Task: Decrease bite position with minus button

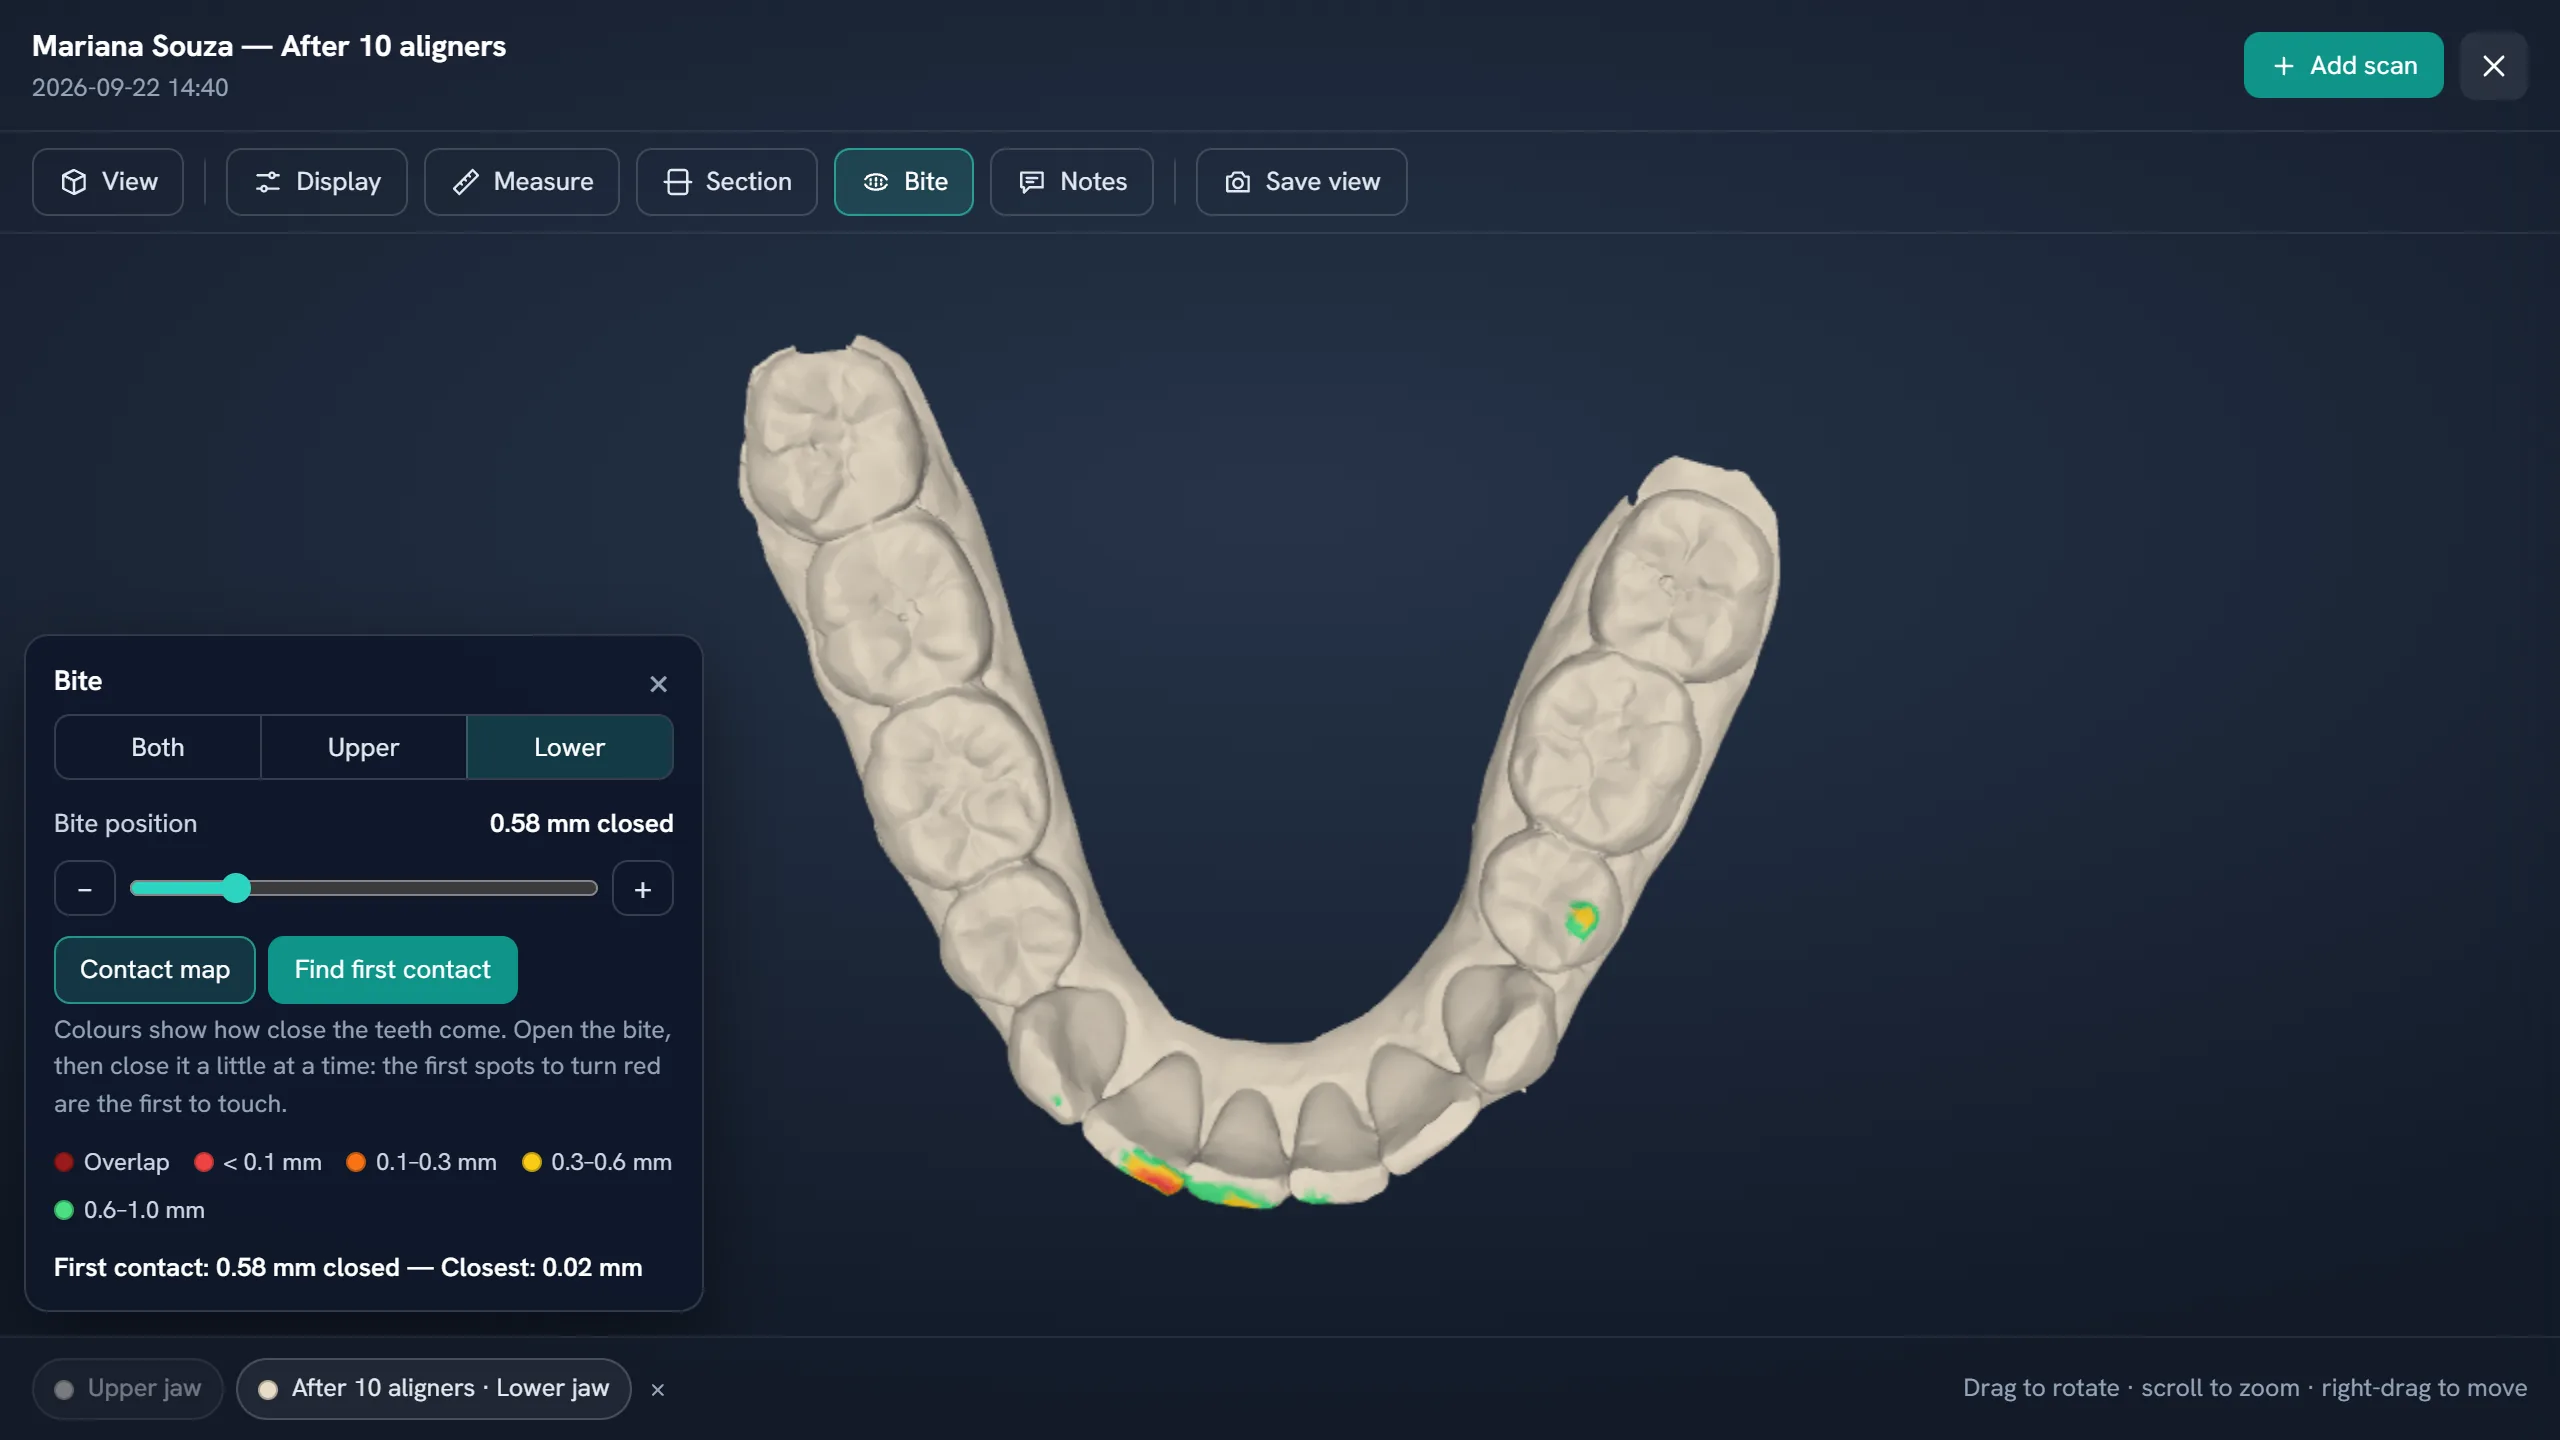Action: pyautogui.click(x=85, y=888)
